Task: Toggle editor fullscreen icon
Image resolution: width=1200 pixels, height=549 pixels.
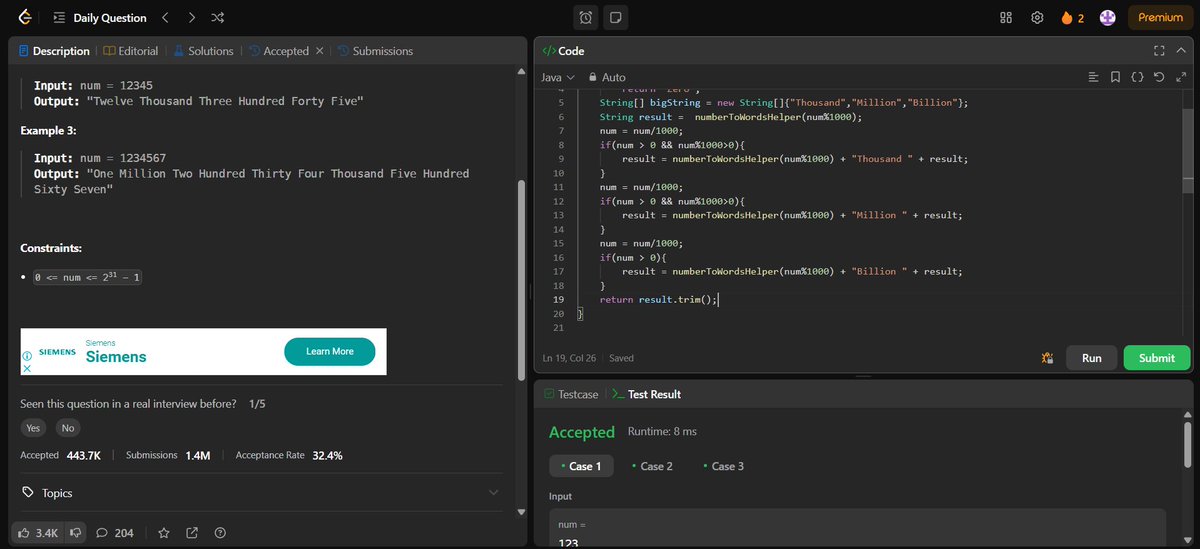Action: 1181,77
